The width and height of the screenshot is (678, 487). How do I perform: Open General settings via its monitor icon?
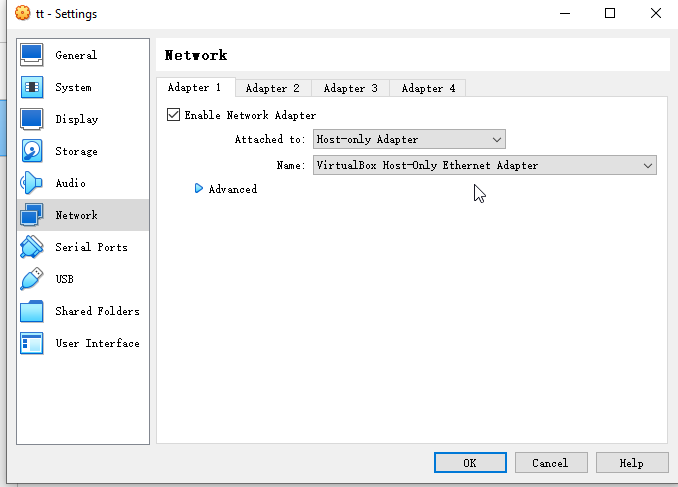[32, 55]
